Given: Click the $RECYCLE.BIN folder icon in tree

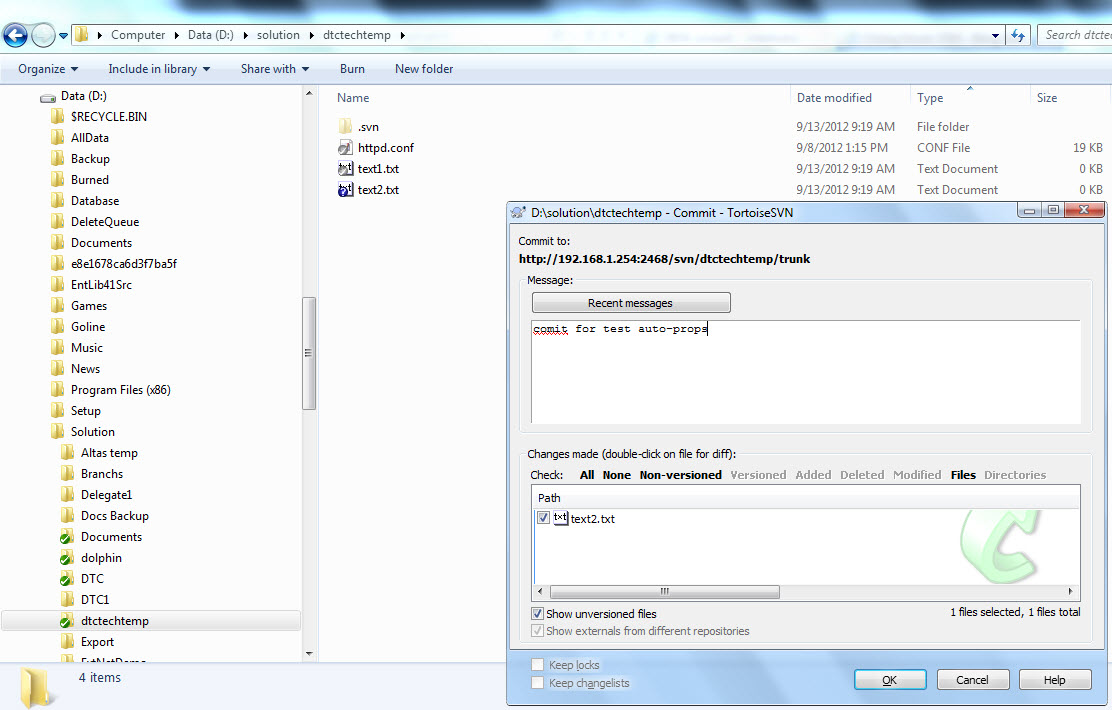Looking at the screenshot, I should point(58,116).
